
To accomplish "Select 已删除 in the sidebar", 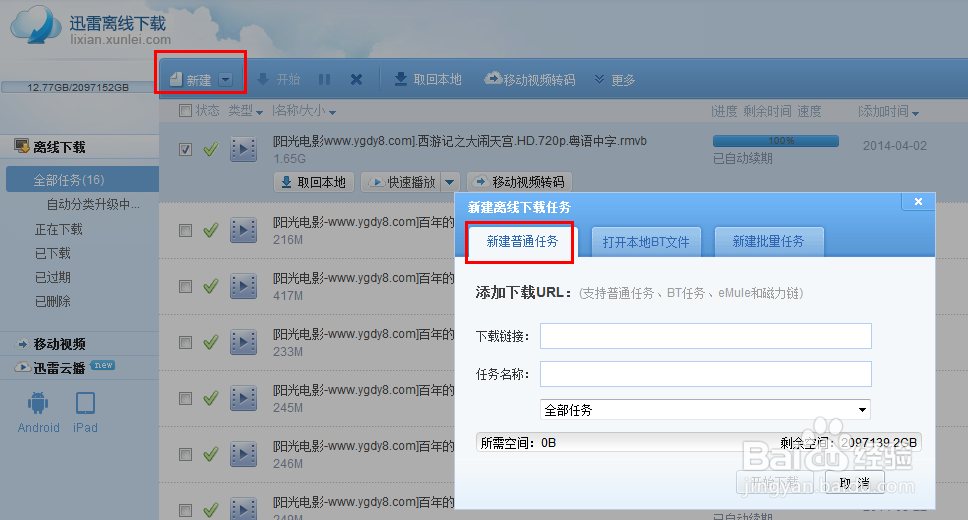I will [52, 301].
